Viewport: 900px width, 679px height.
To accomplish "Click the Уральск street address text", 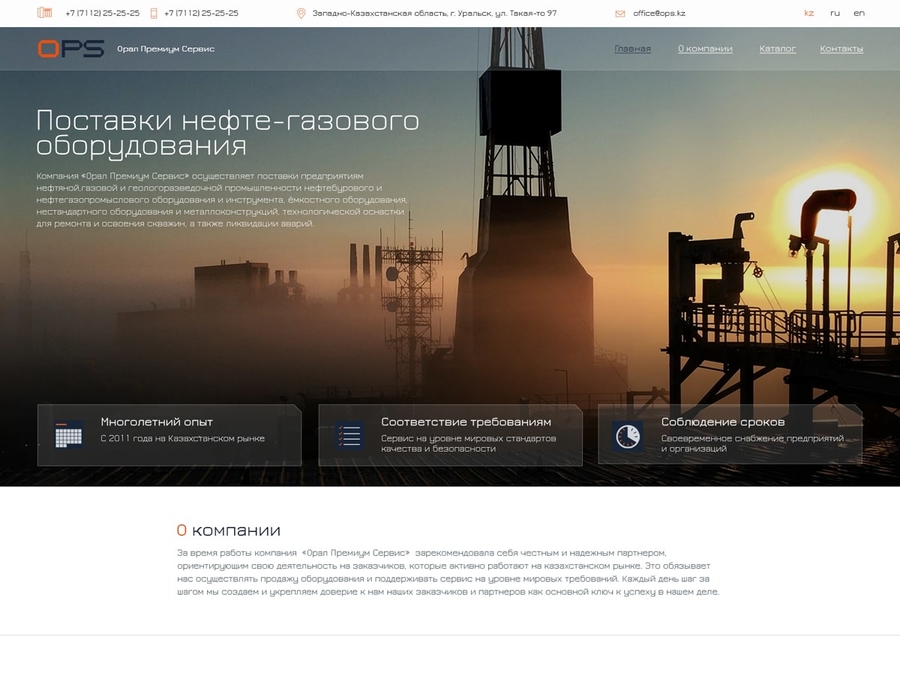I will pyautogui.click(x=434, y=13).
